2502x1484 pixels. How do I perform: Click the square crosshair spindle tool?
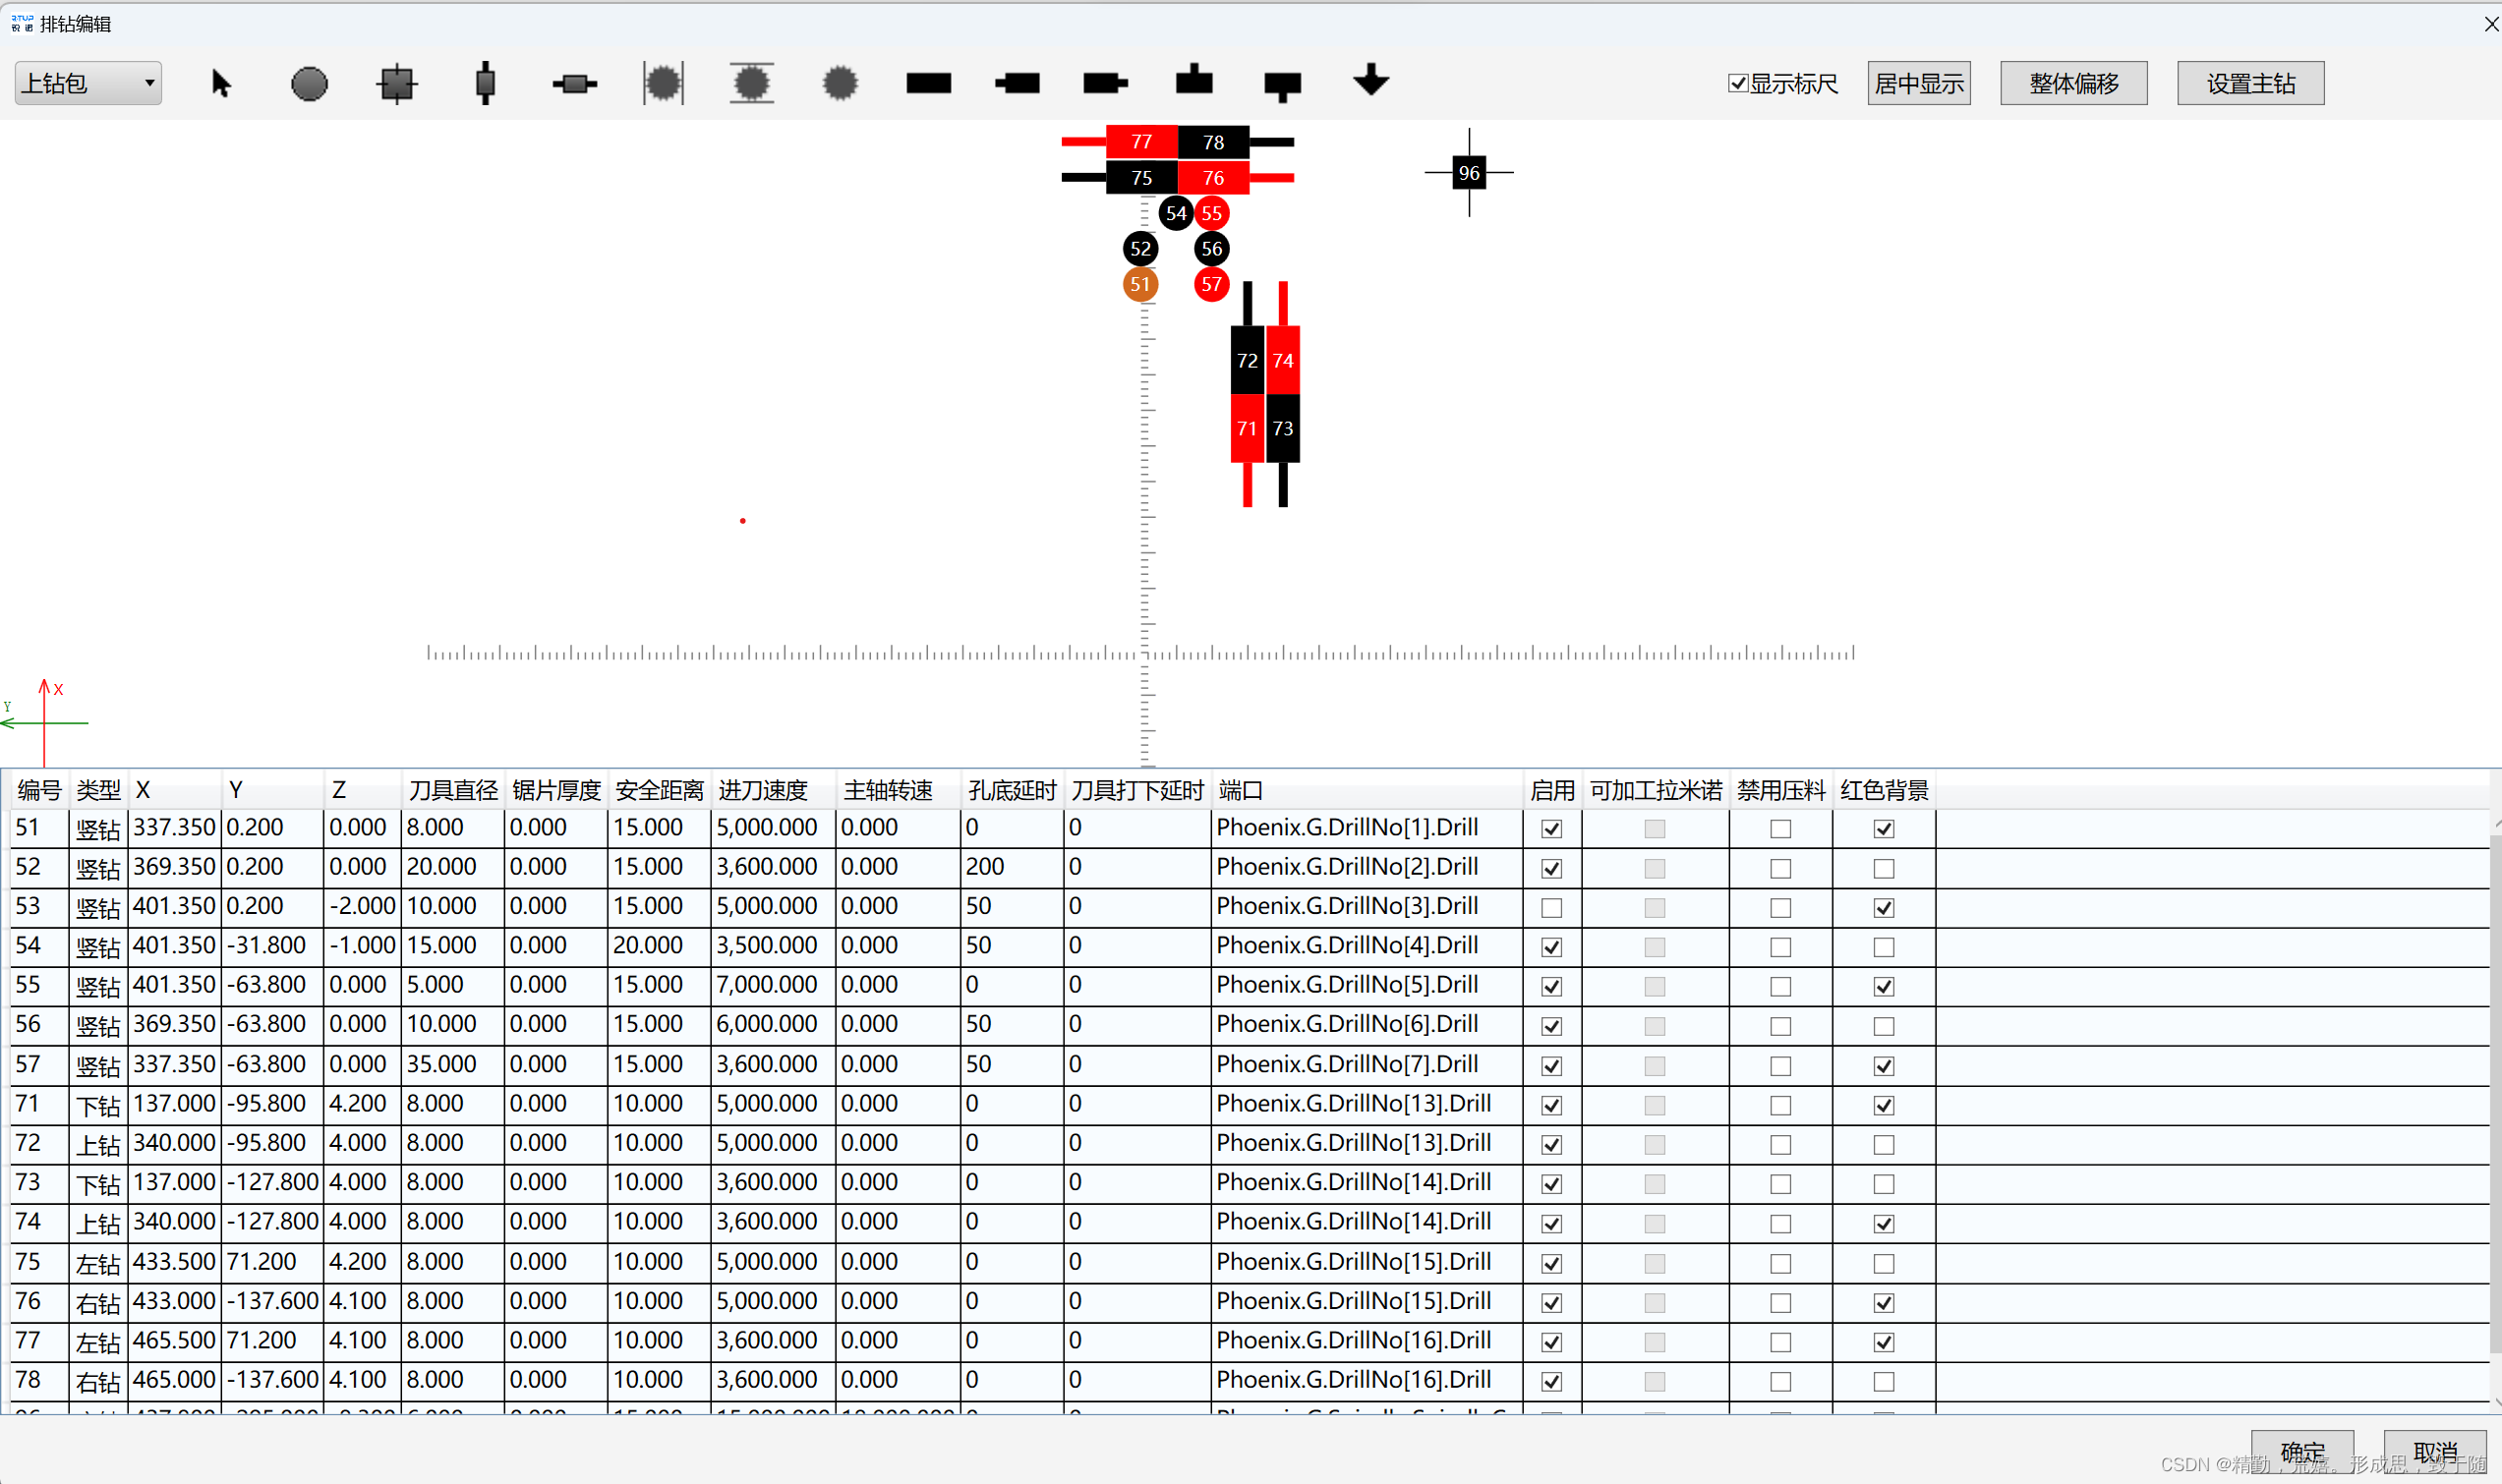coord(397,83)
